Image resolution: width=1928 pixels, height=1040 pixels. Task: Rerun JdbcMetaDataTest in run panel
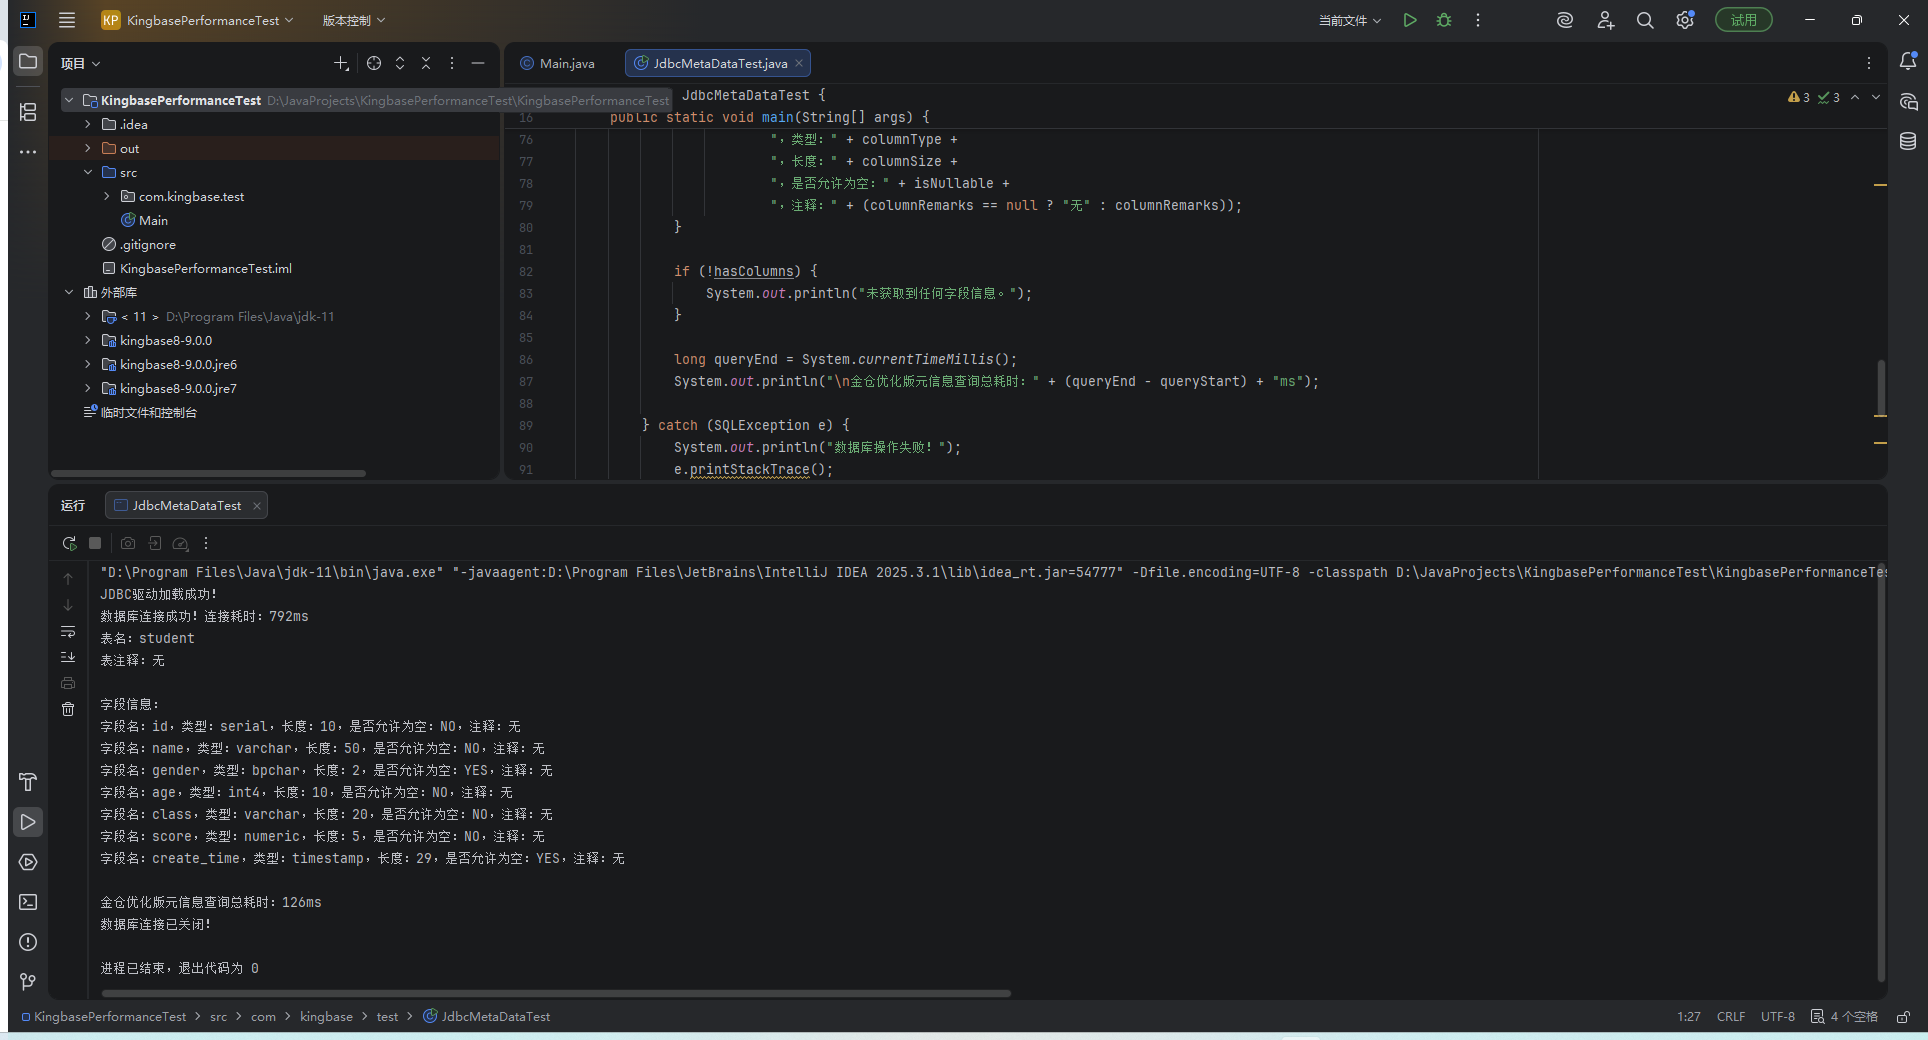[69, 543]
